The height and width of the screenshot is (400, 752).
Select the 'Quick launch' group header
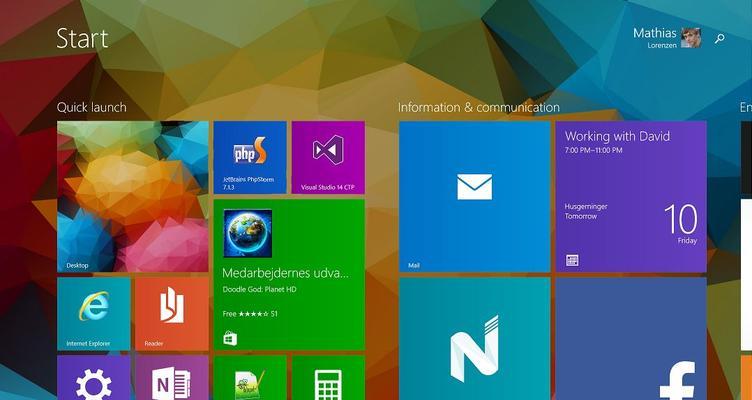(91, 107)
